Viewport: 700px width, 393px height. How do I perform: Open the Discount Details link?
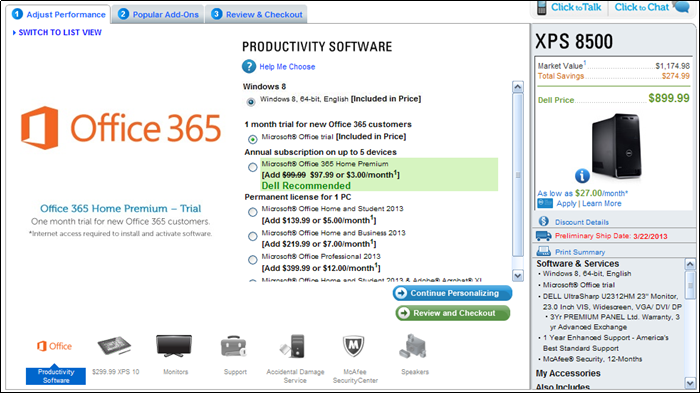tap(582, 222)
